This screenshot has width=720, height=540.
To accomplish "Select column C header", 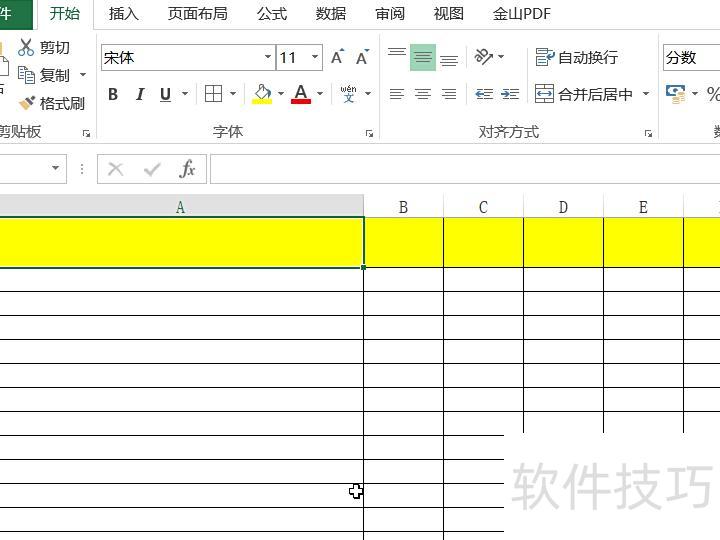I will [483, 207].
